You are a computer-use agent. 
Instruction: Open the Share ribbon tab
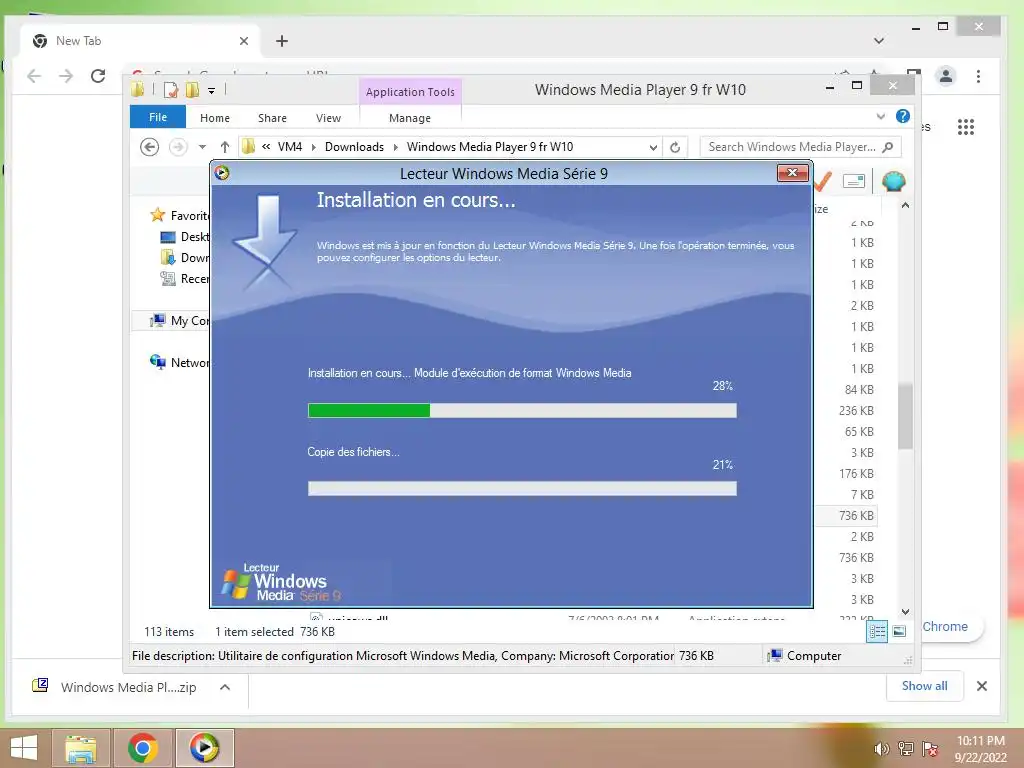tap(272, 118)
